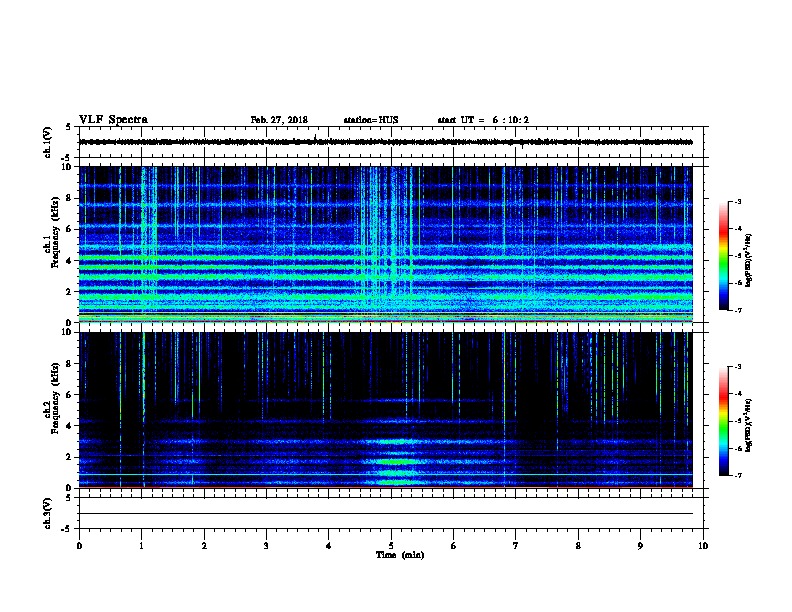
Task: Click the time axis tick labeled "0"
Action: point(79,545)
